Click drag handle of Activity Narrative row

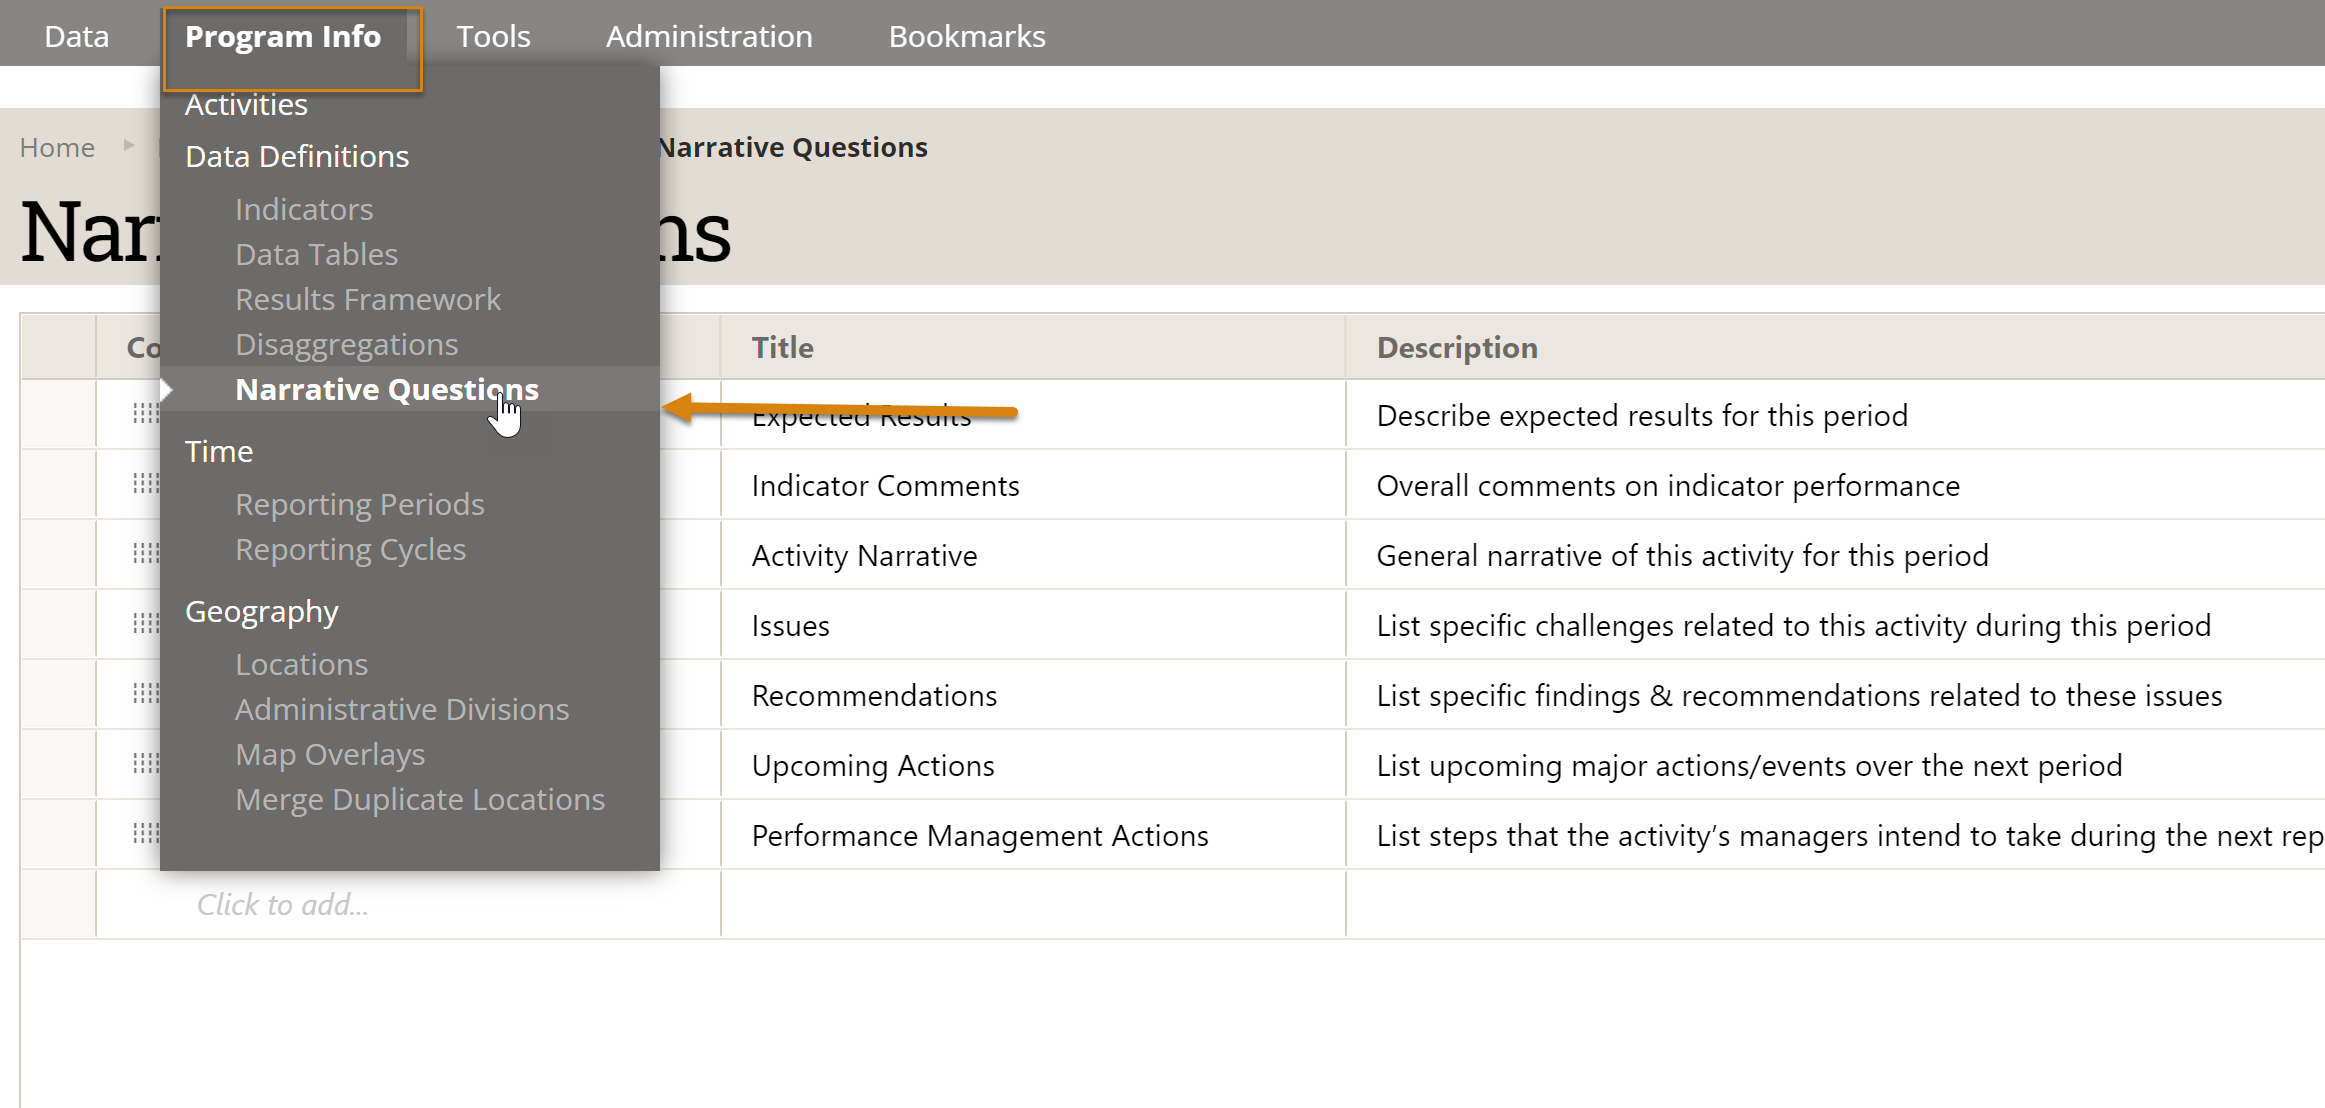[x=145, y=554]
